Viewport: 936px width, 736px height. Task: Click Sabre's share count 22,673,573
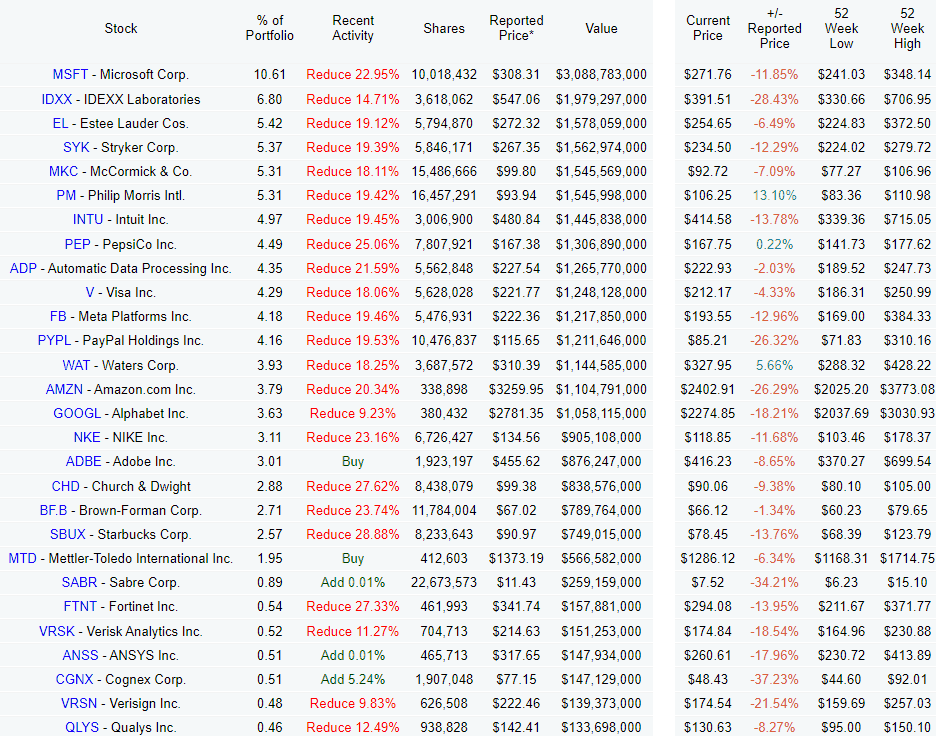click(444, 583)
